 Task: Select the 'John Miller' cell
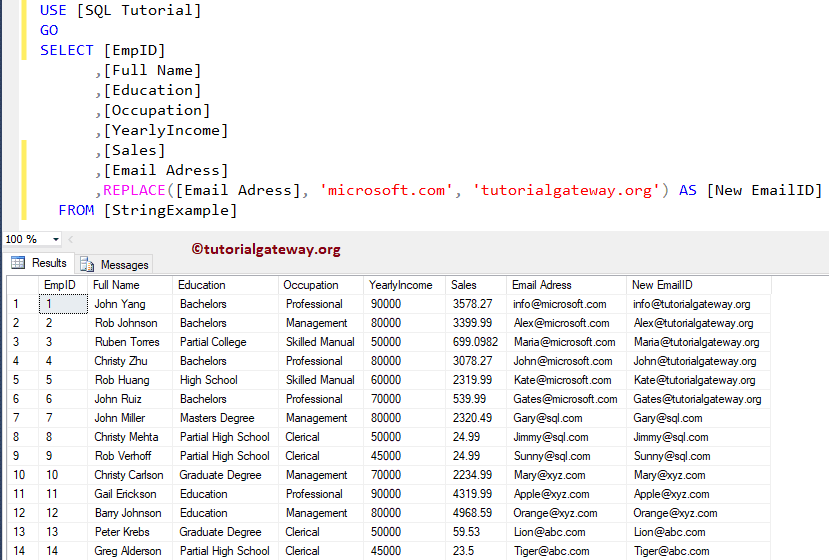pos(130,418)
